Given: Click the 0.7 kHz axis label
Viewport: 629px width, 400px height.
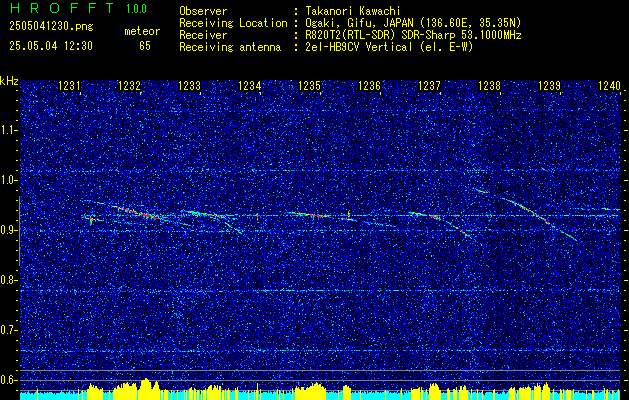Looking at the screenshot, I should 8,330.
